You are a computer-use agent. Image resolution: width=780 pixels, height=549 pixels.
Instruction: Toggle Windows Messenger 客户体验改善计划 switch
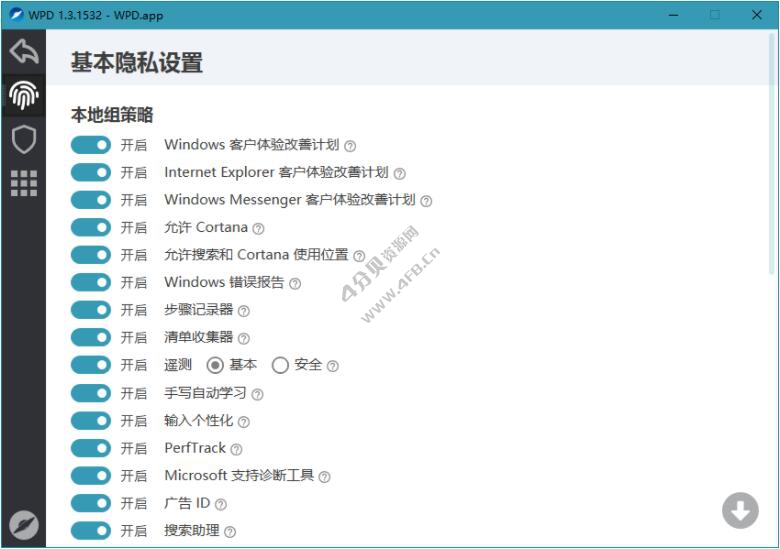point(91,200)
